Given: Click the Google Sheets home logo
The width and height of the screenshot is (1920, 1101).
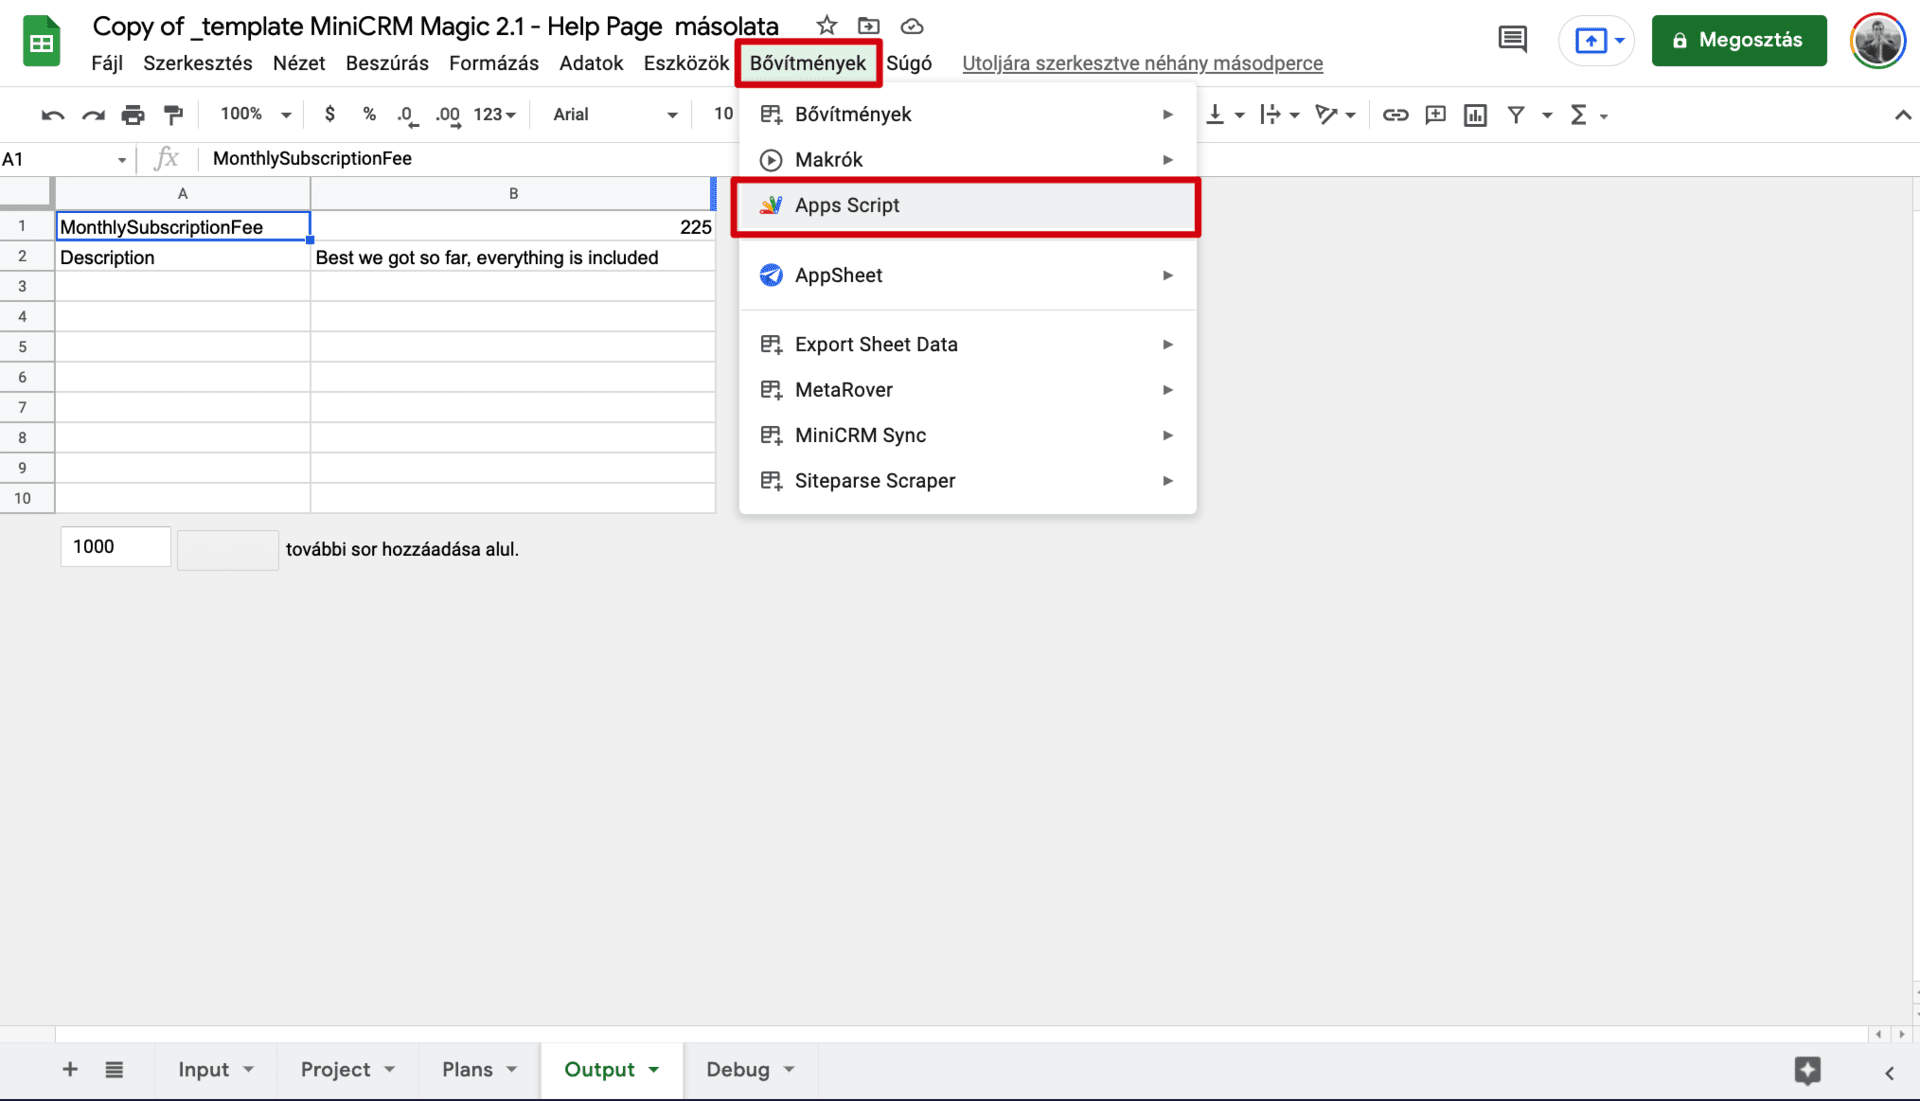Looking at the screenshot, I should coord(41,42).
